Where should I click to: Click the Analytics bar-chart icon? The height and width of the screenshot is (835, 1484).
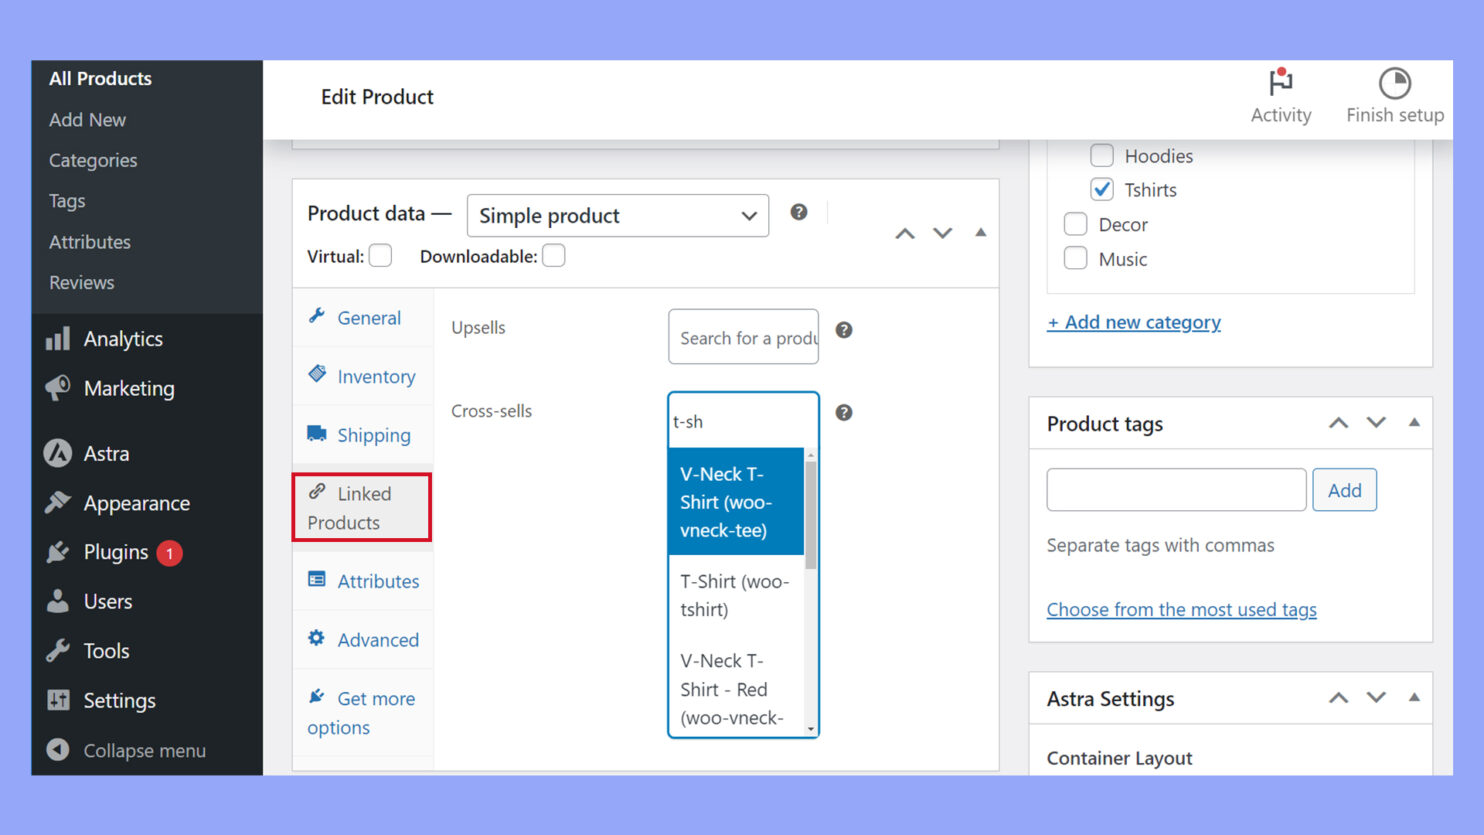click(58, 338)
